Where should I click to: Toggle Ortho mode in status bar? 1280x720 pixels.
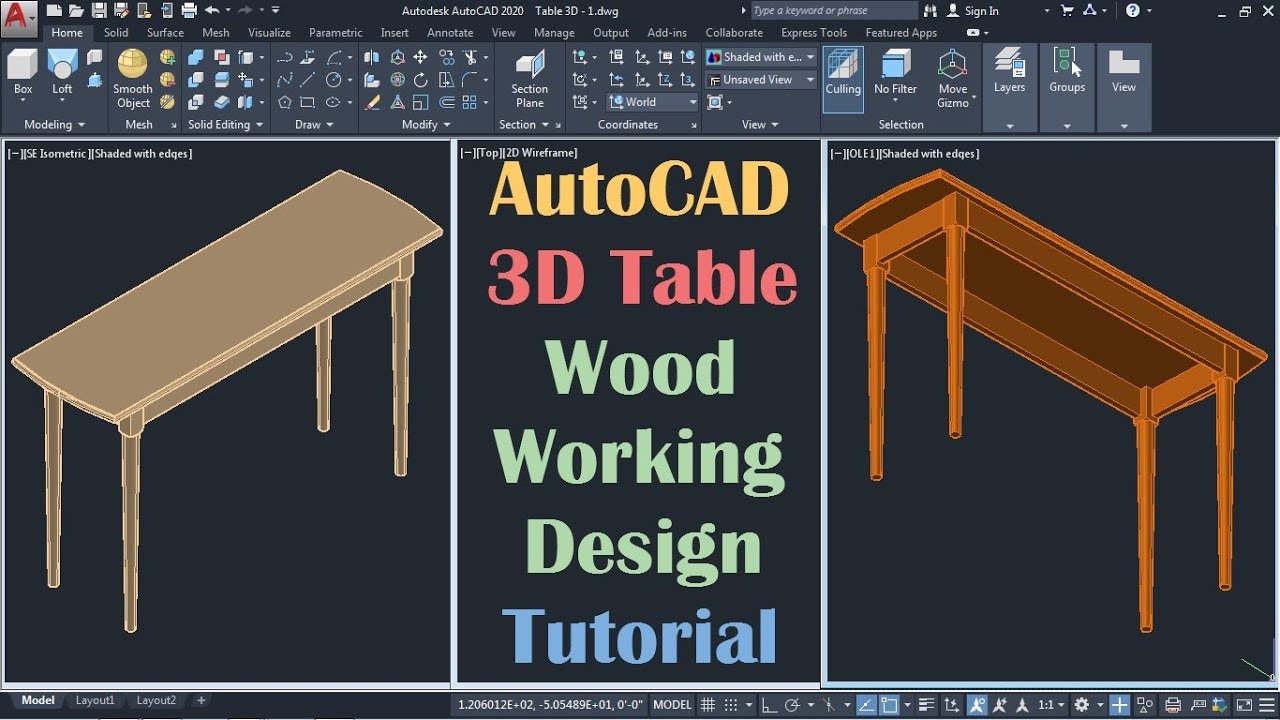pyautogui.click(x=769, y=705)
